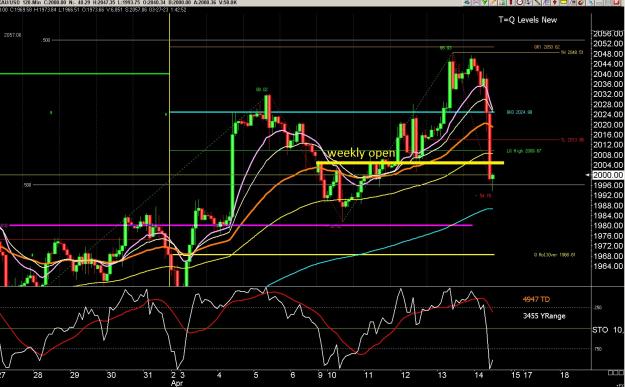This screenshot has width=625, height=387.
Task: Select the 'weekly open' text annotation
Action: (361, 153)
